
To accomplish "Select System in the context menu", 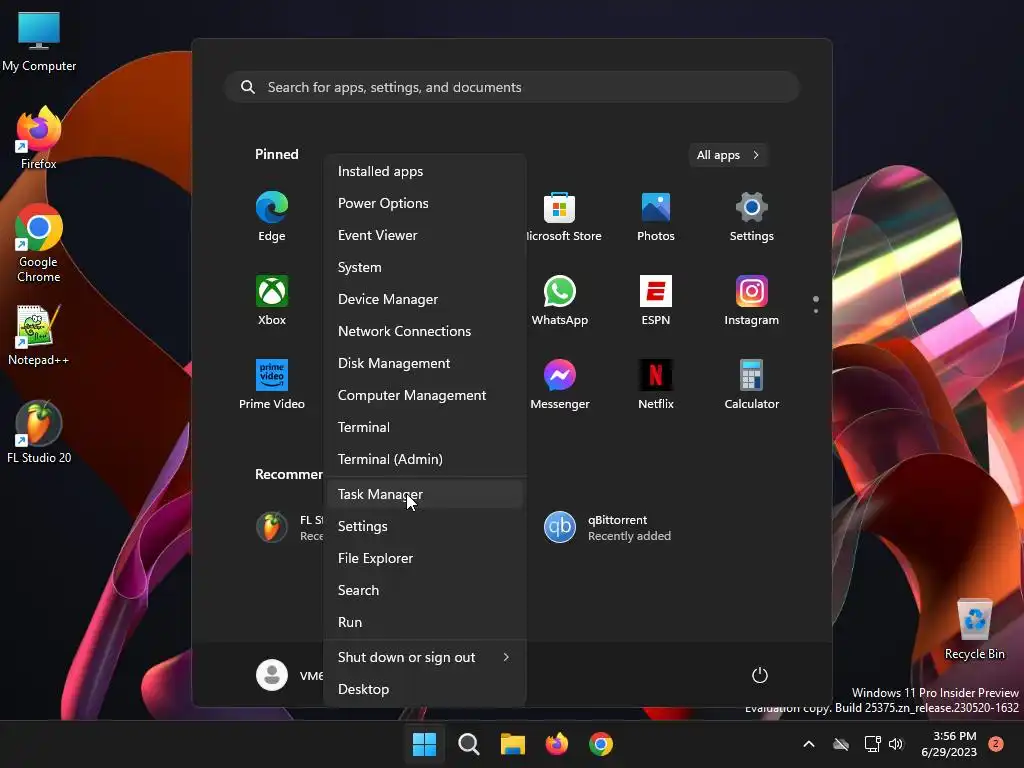I will pos(425,267).
